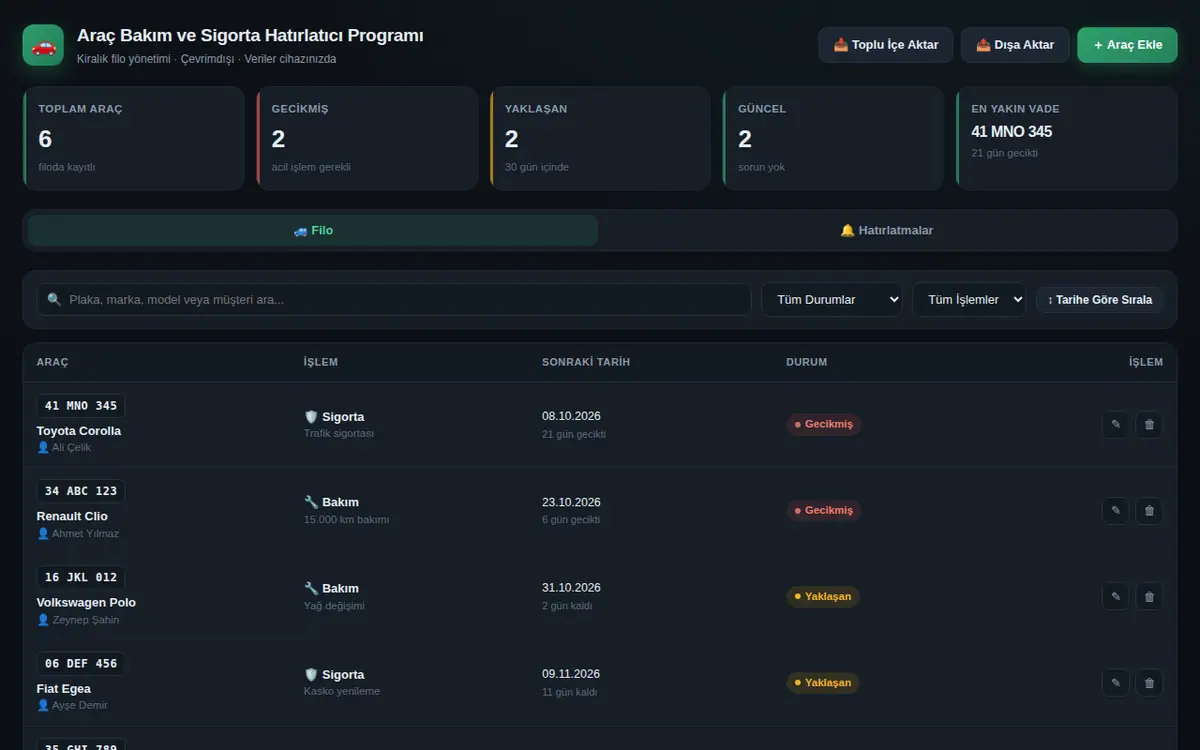Image resolution: width=1200 pixels, height=750 pixels.
Task: Click the Gecikmiş badge in the Toyota Corolla row
Action: click(x=824, y=424)
